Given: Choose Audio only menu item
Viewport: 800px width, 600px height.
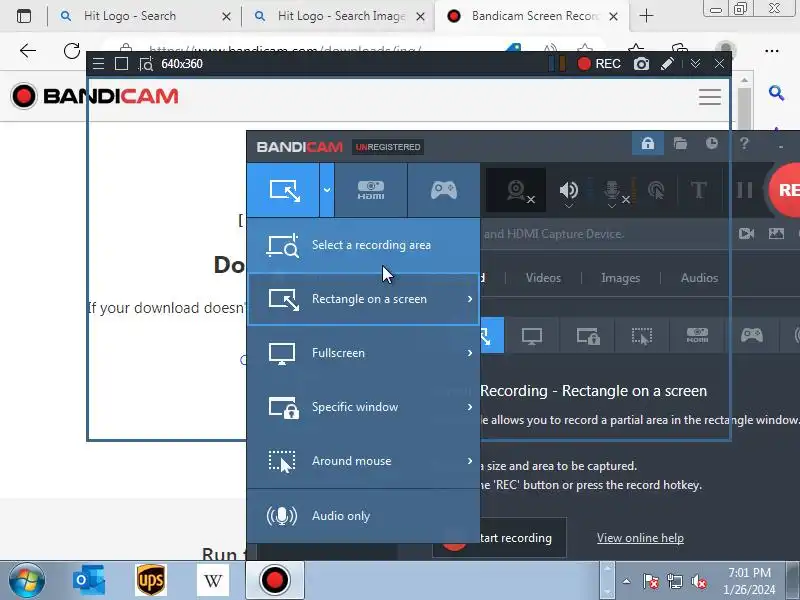Looking at the screenshot, I should [363, 516].
